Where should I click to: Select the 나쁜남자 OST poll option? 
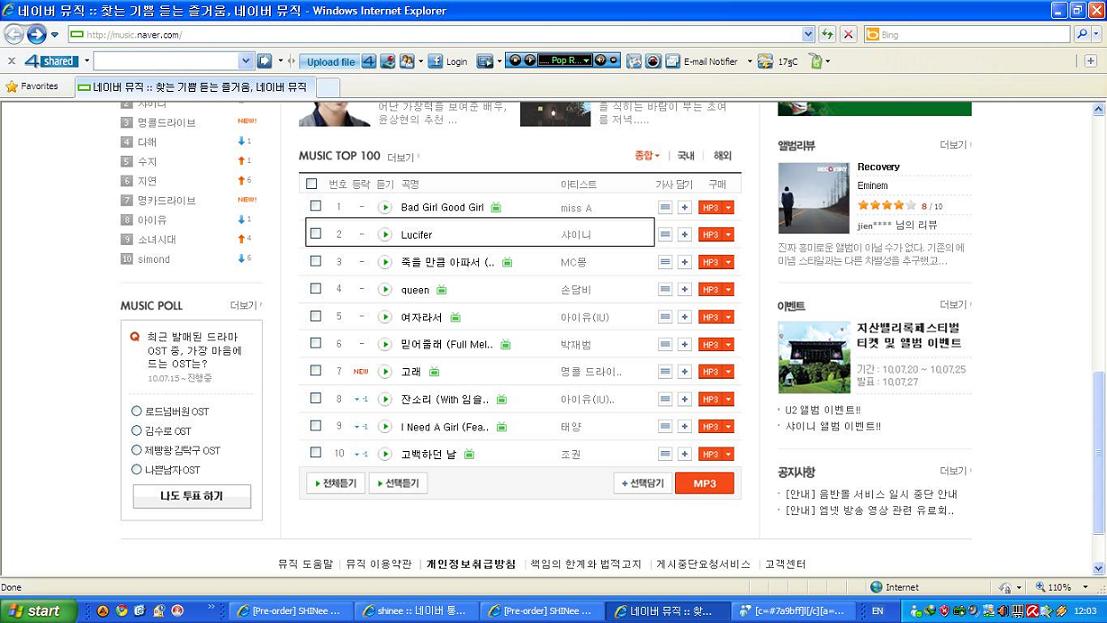coord(136,469)
